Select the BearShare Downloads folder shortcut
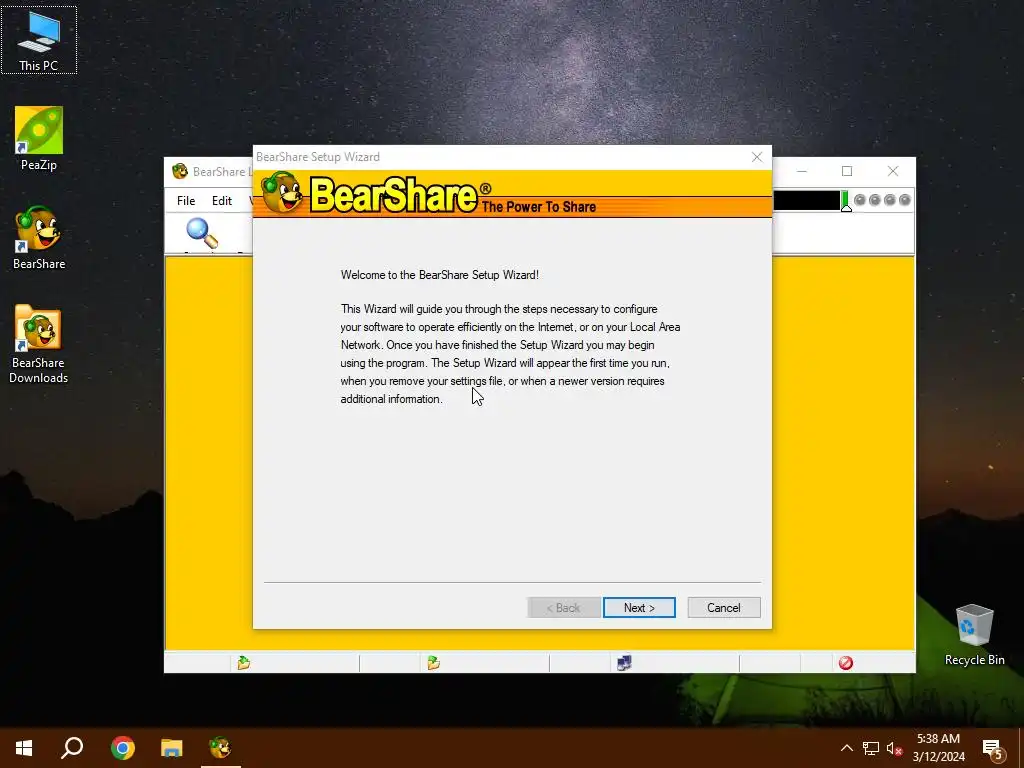 click(x=39, y=344)
